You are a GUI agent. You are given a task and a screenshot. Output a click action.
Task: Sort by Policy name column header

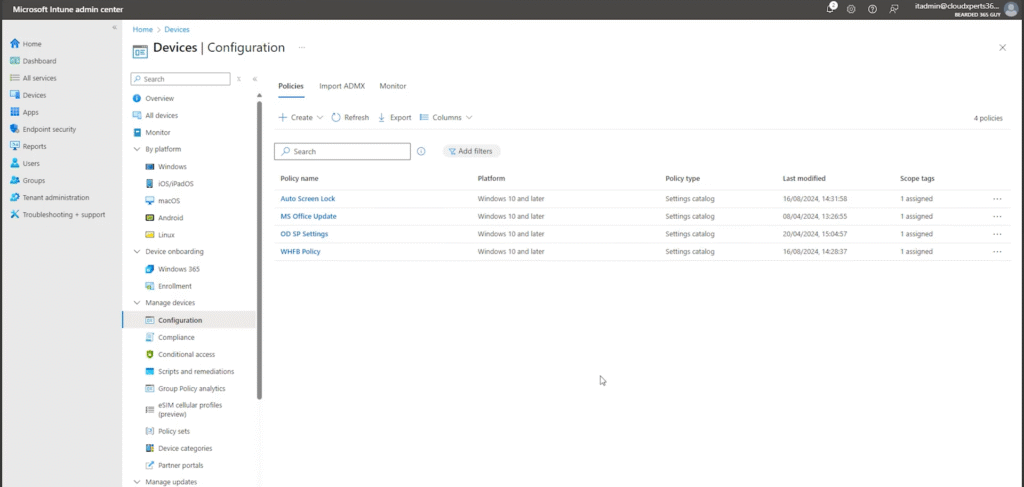tap(299, 178)
